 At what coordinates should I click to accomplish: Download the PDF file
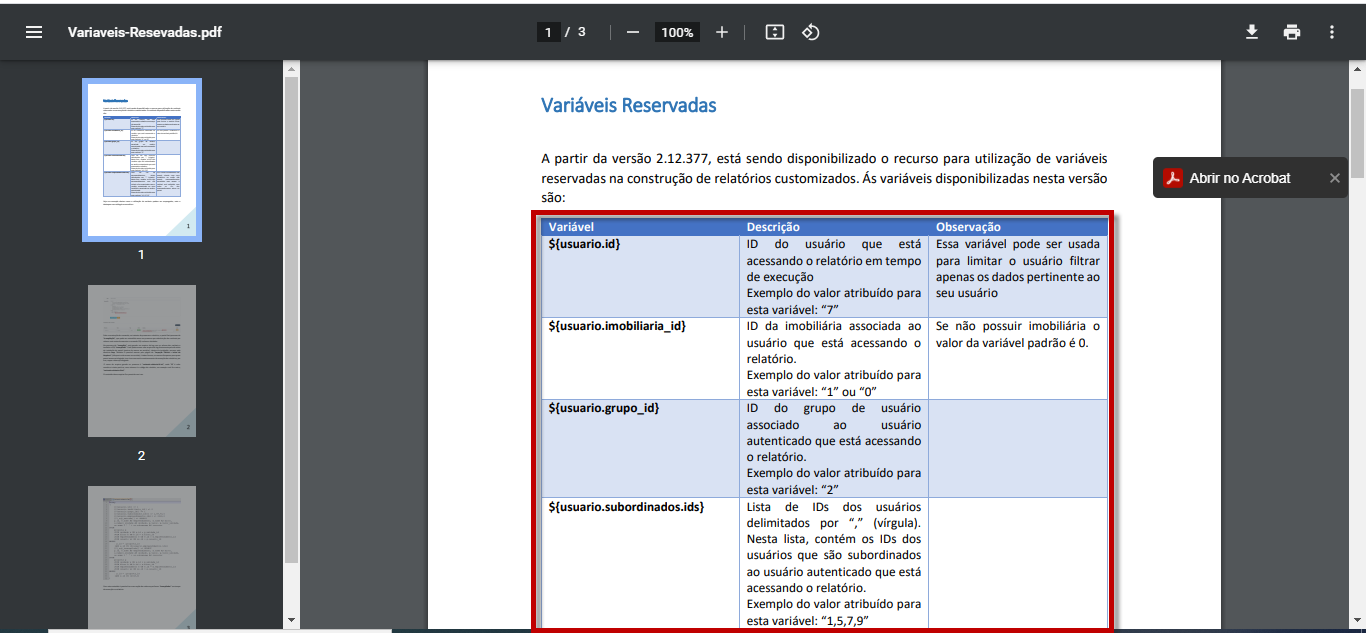[1252, 32]
